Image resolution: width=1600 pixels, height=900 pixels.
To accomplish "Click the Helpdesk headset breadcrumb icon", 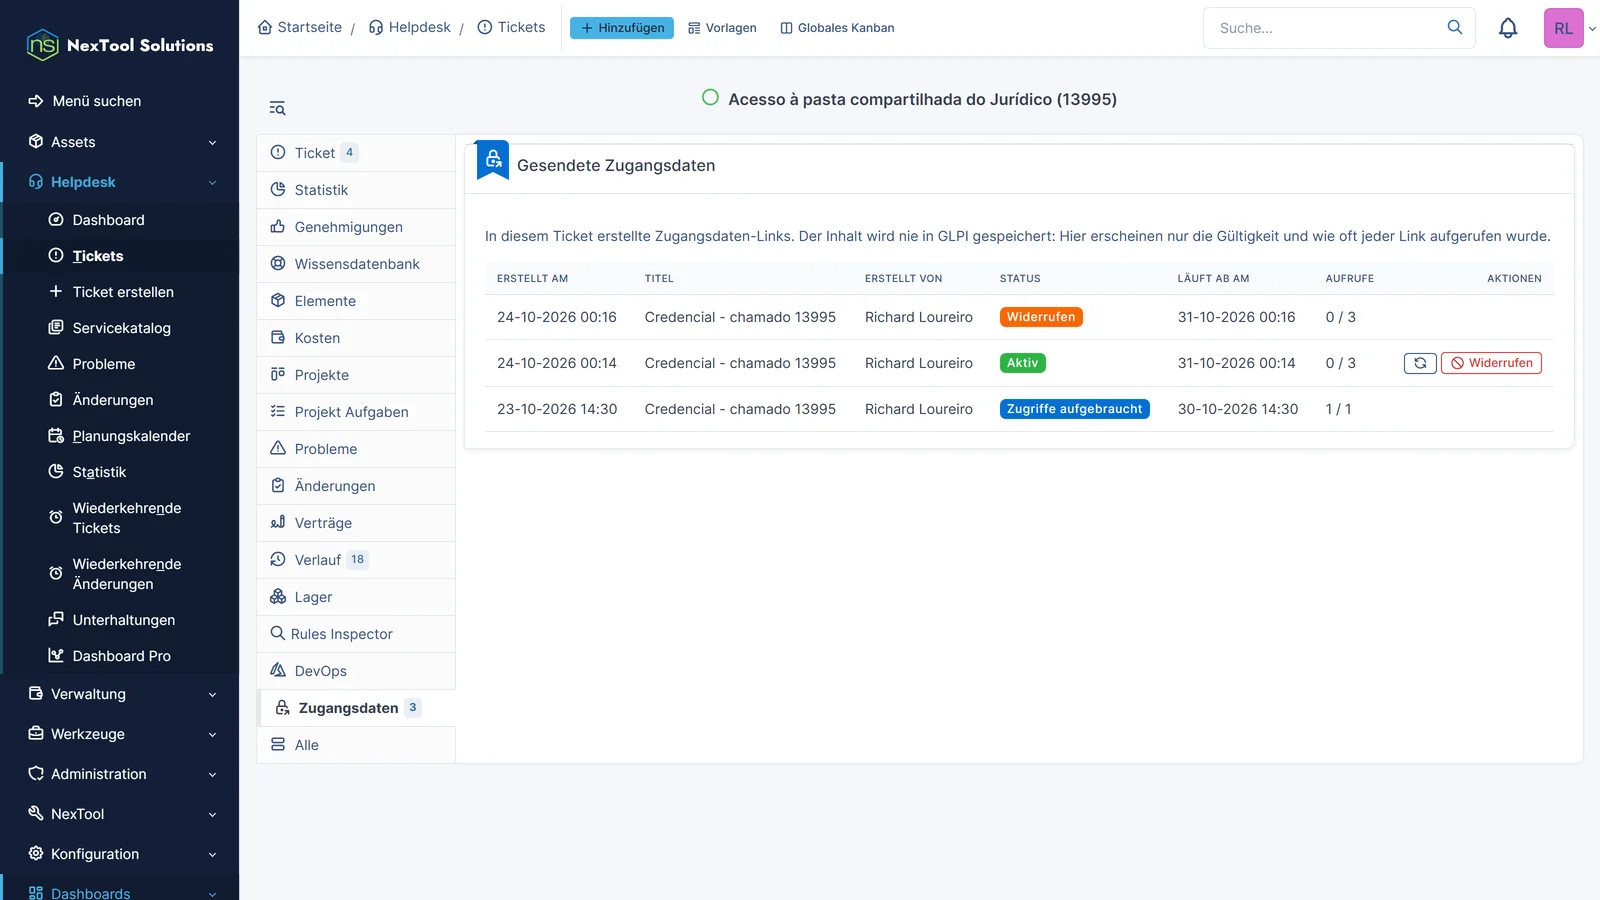I will pyautogui.click(x=376, y=27).
